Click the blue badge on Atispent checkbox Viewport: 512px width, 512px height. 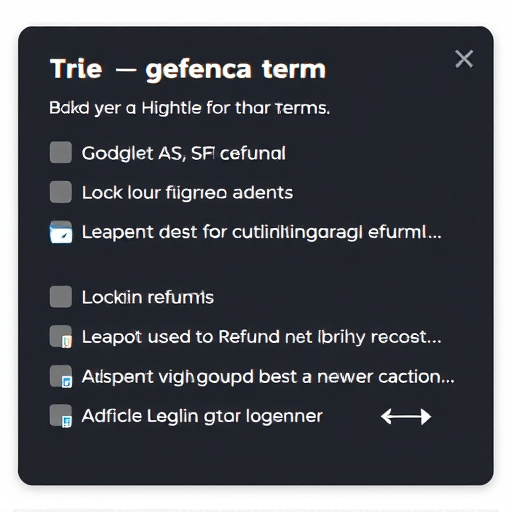click(67, 382)
